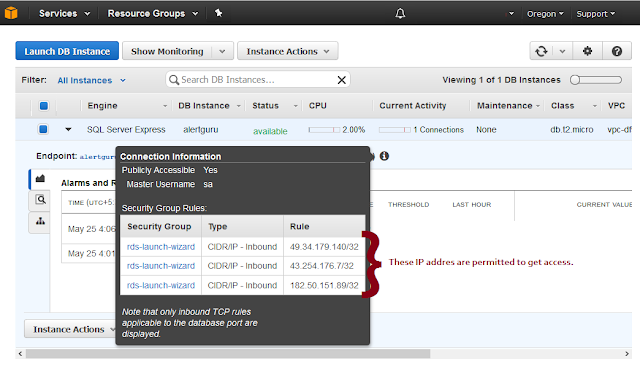This screenshot has width=640, height=370.
Task: Open the settings gear icon
Action: (587, 51)
